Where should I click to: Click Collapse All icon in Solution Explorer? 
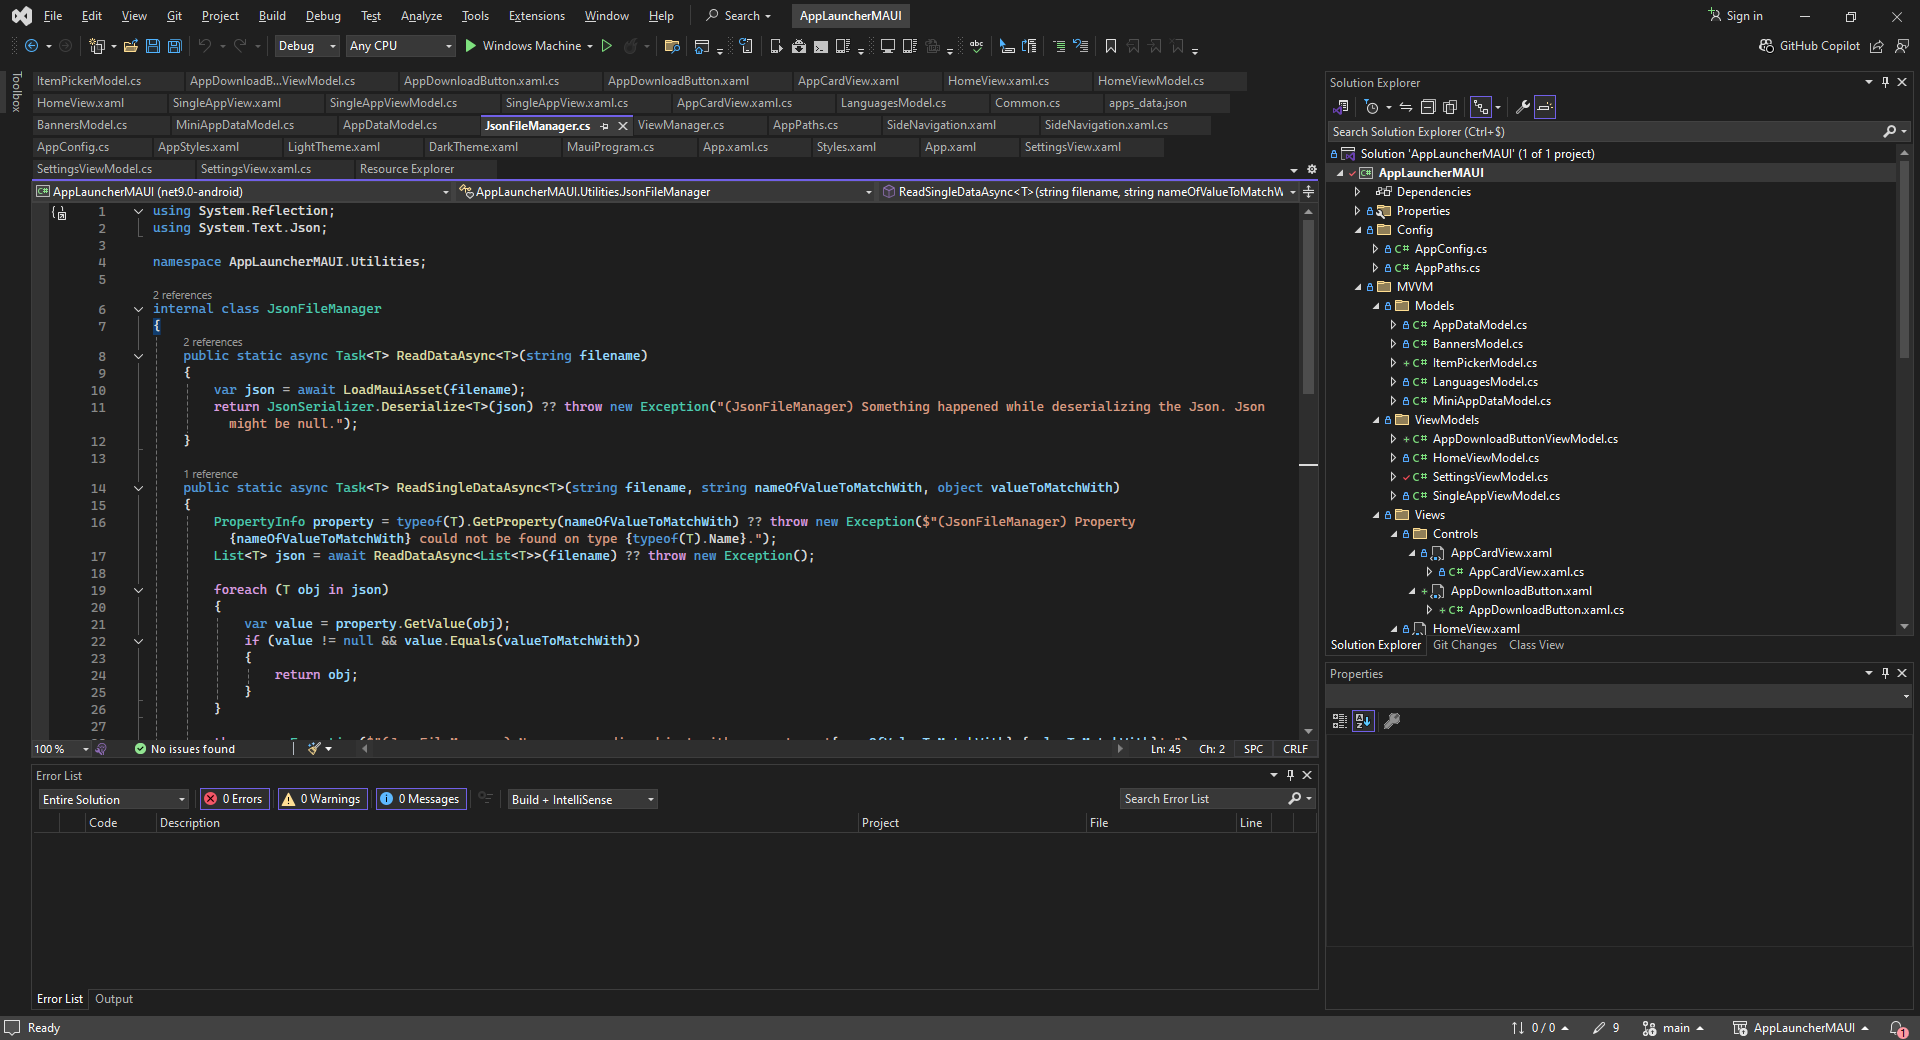pyautogui.click(x=1427, y=107)
